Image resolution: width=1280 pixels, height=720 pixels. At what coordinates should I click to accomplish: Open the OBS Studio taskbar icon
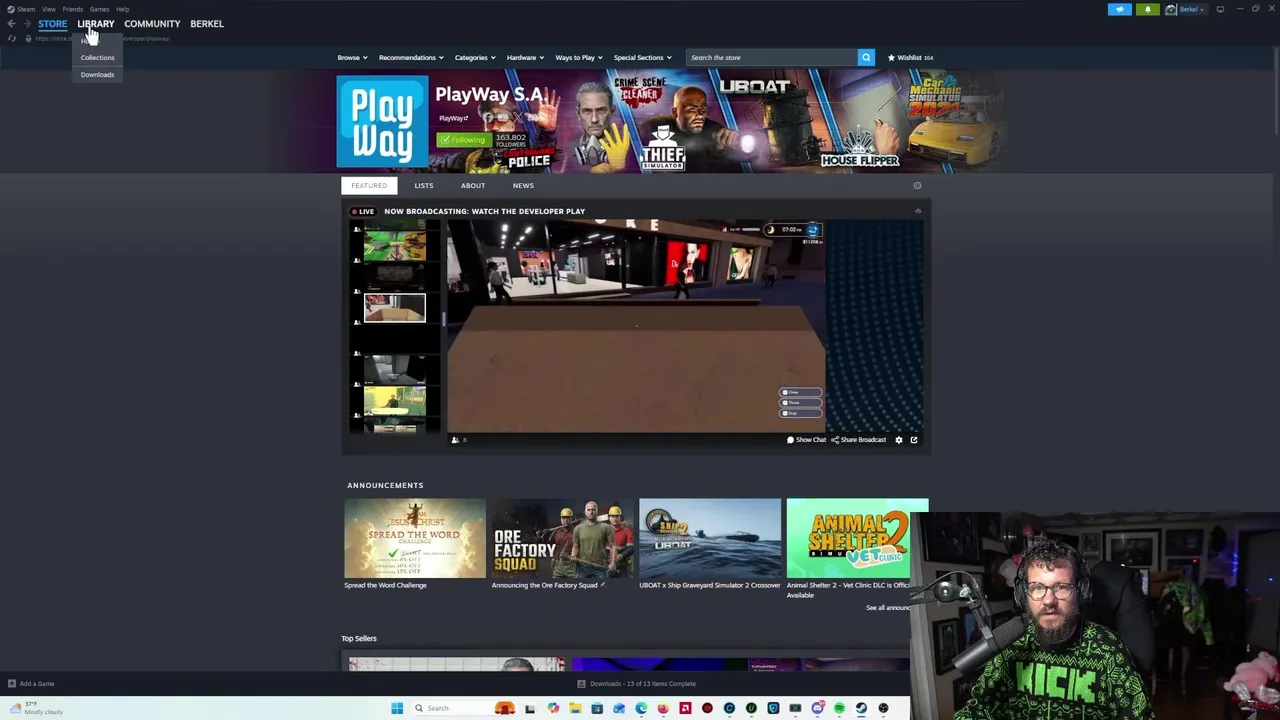pyautogui.click(x=883, y=708)
